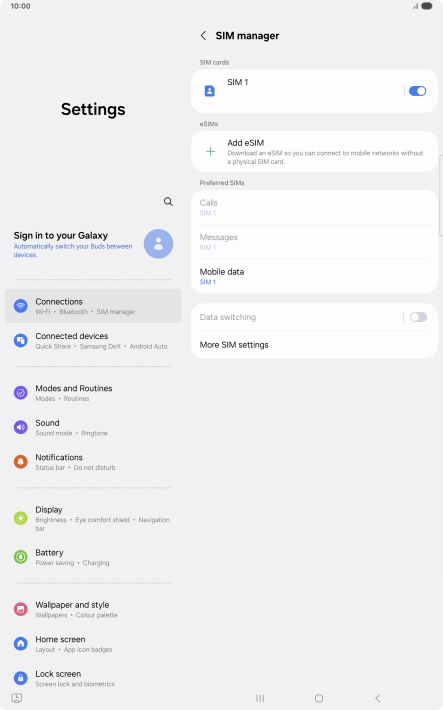Tap the SIM 1 card icon

click(210, 91)
